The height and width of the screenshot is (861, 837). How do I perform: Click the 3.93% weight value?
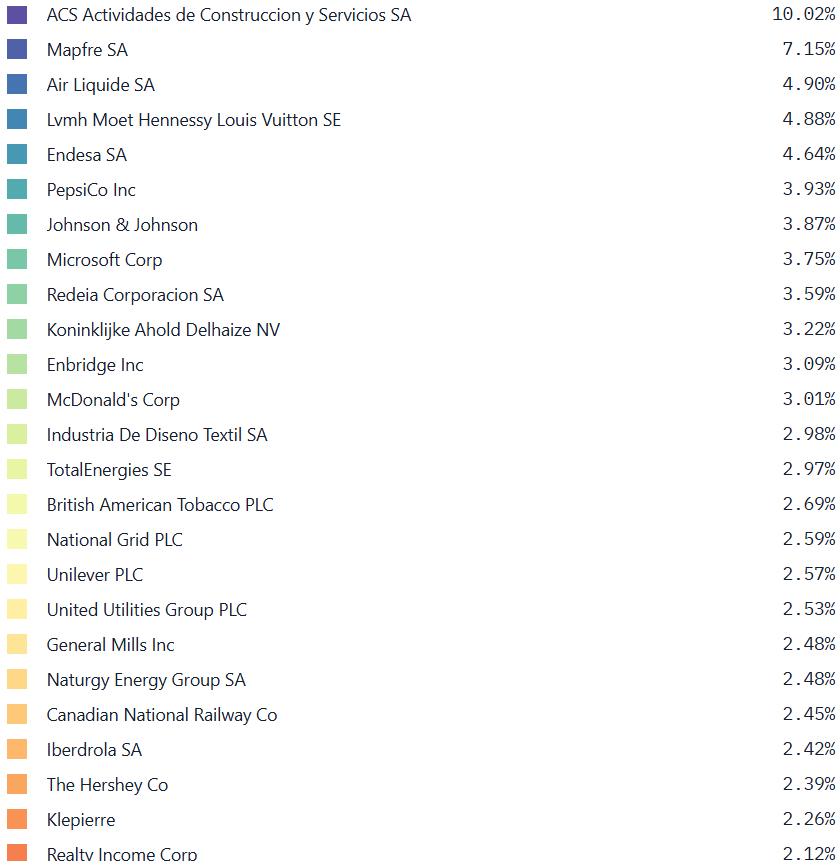point(809,189)
